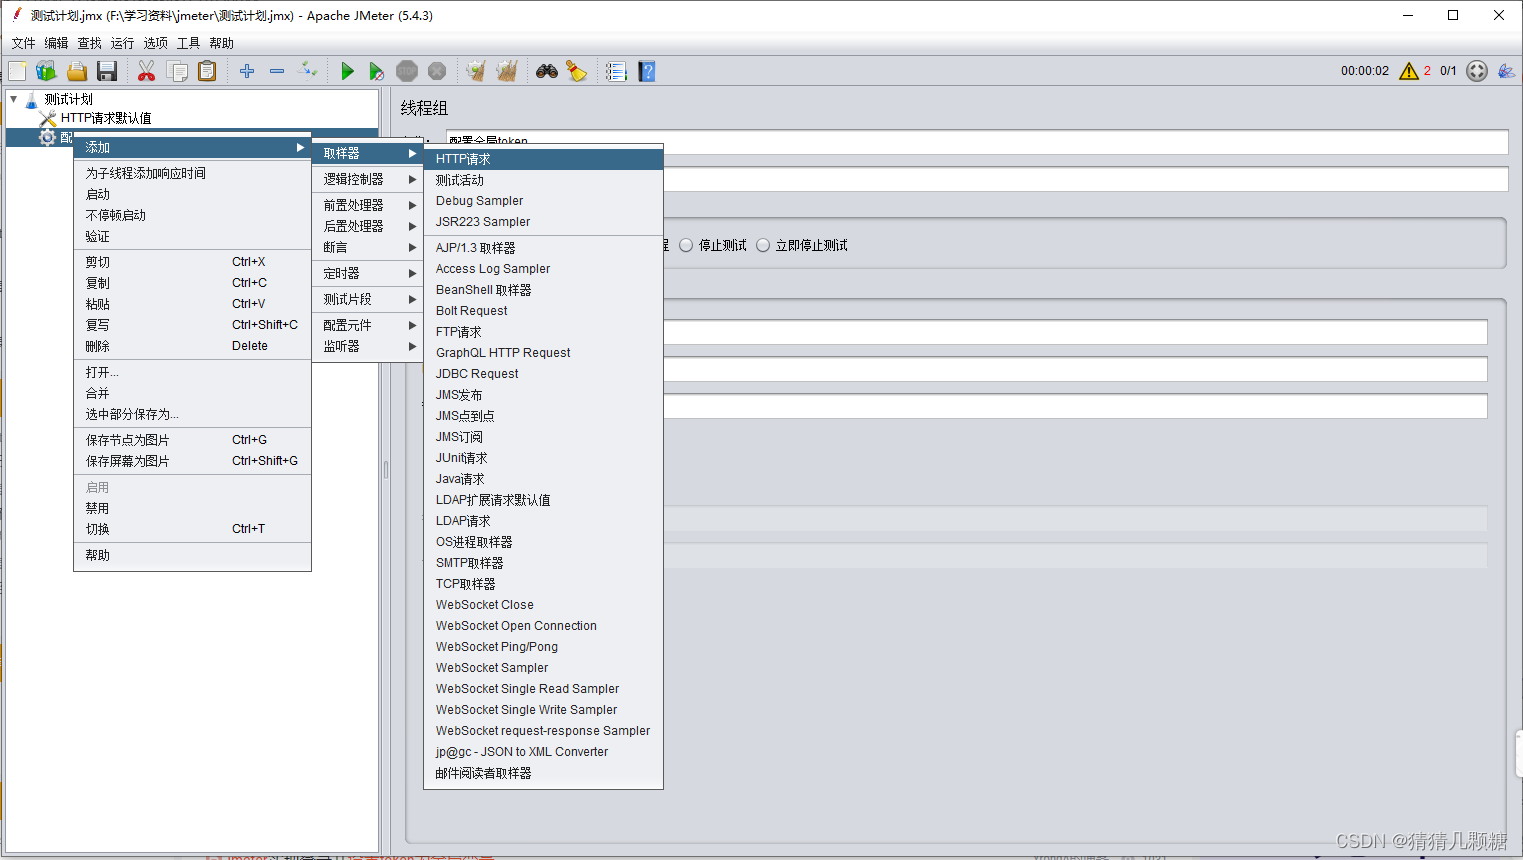Choose 测试片段 in add submenu
The width and height of the screenshot is (1523, 860).
(368, 299)
